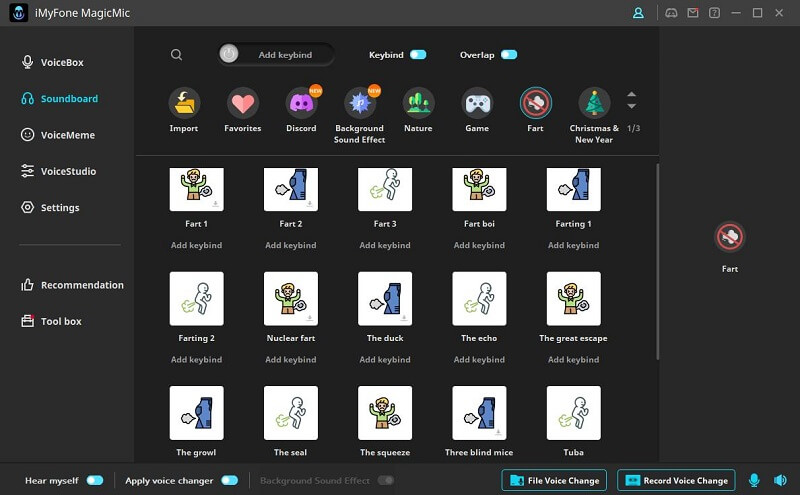Open the Discord sound category

coord(302,103)
